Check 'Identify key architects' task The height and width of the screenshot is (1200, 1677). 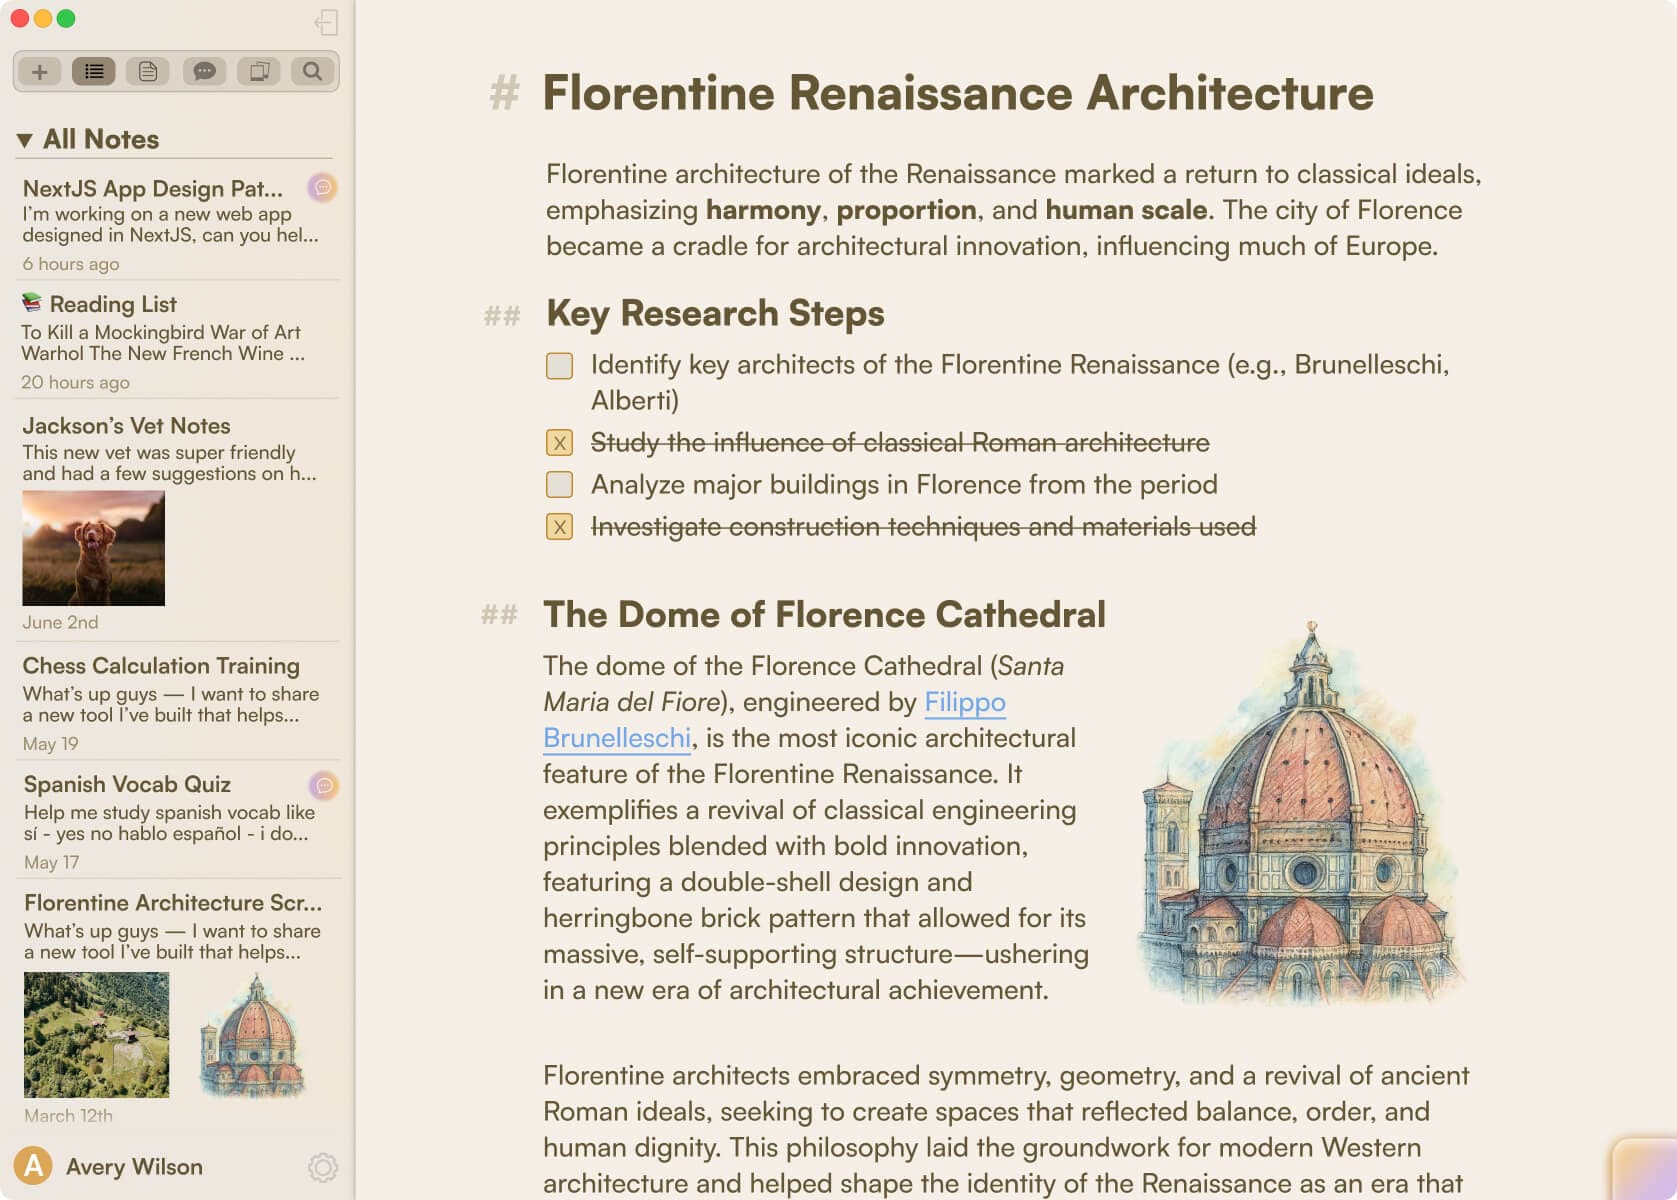[x=560, y=366]
